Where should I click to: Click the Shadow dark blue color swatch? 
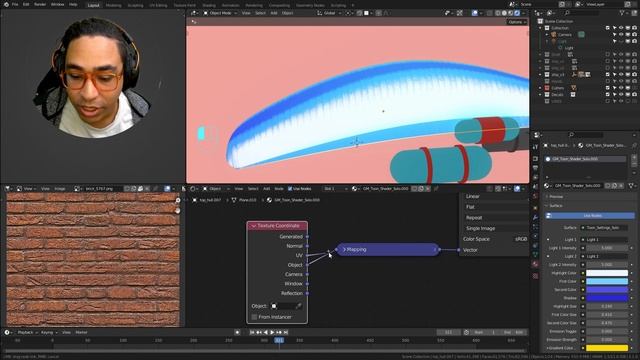pyautogui.click(x=607, y=298)
